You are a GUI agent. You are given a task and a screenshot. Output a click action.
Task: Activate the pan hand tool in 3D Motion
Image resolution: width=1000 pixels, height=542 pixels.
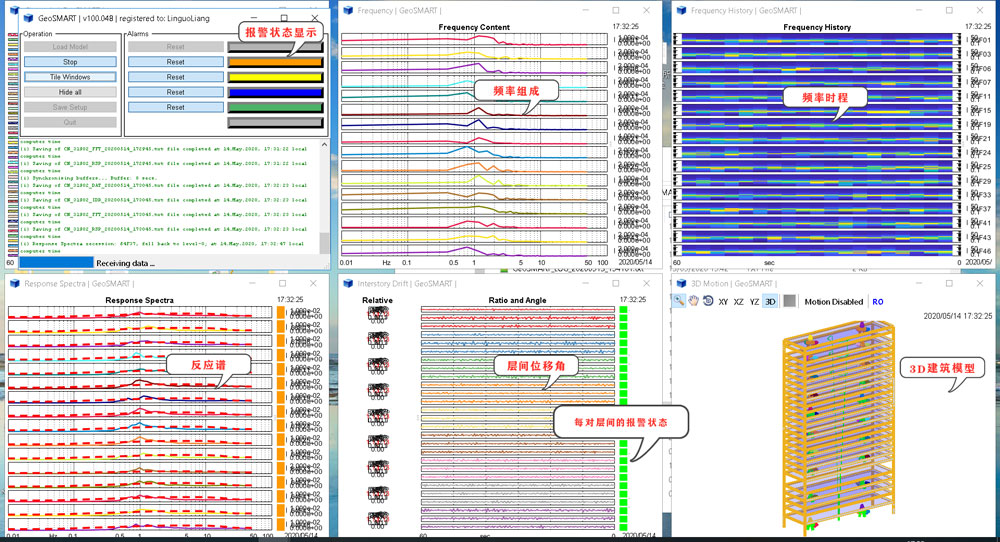click(692, 300)
